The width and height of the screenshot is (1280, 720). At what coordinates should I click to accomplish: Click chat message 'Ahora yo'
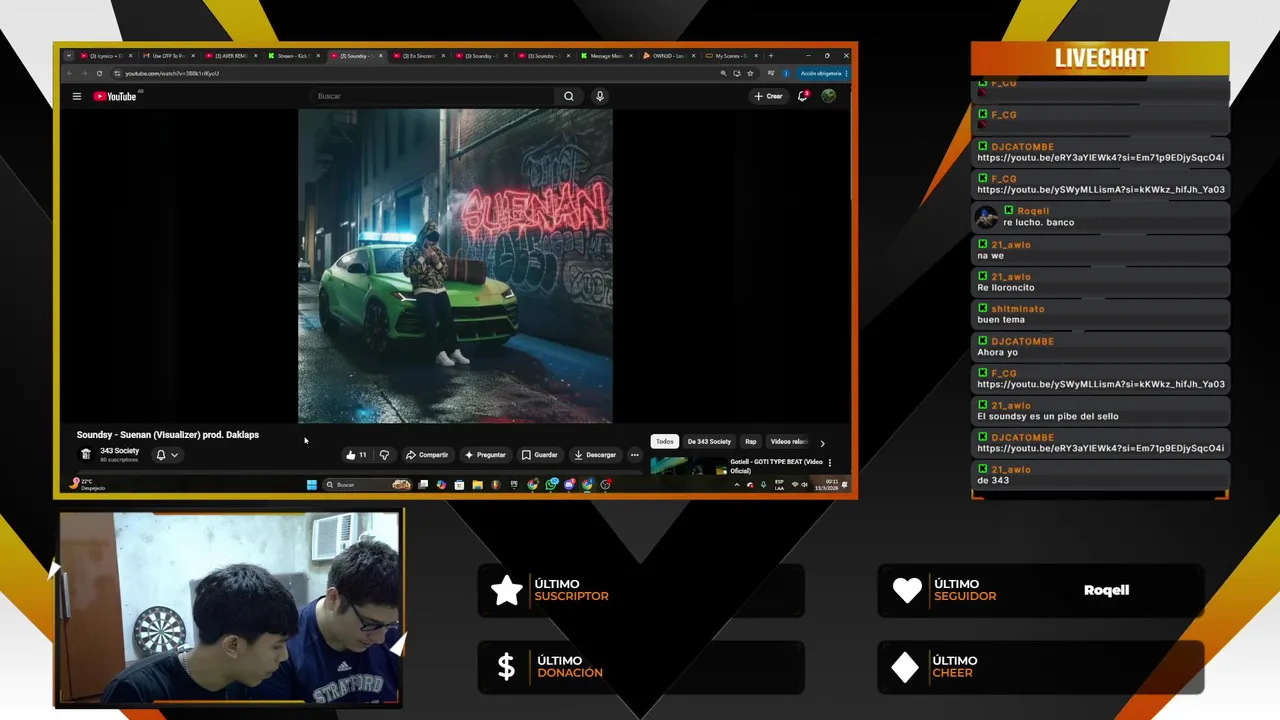click(997, 352)
